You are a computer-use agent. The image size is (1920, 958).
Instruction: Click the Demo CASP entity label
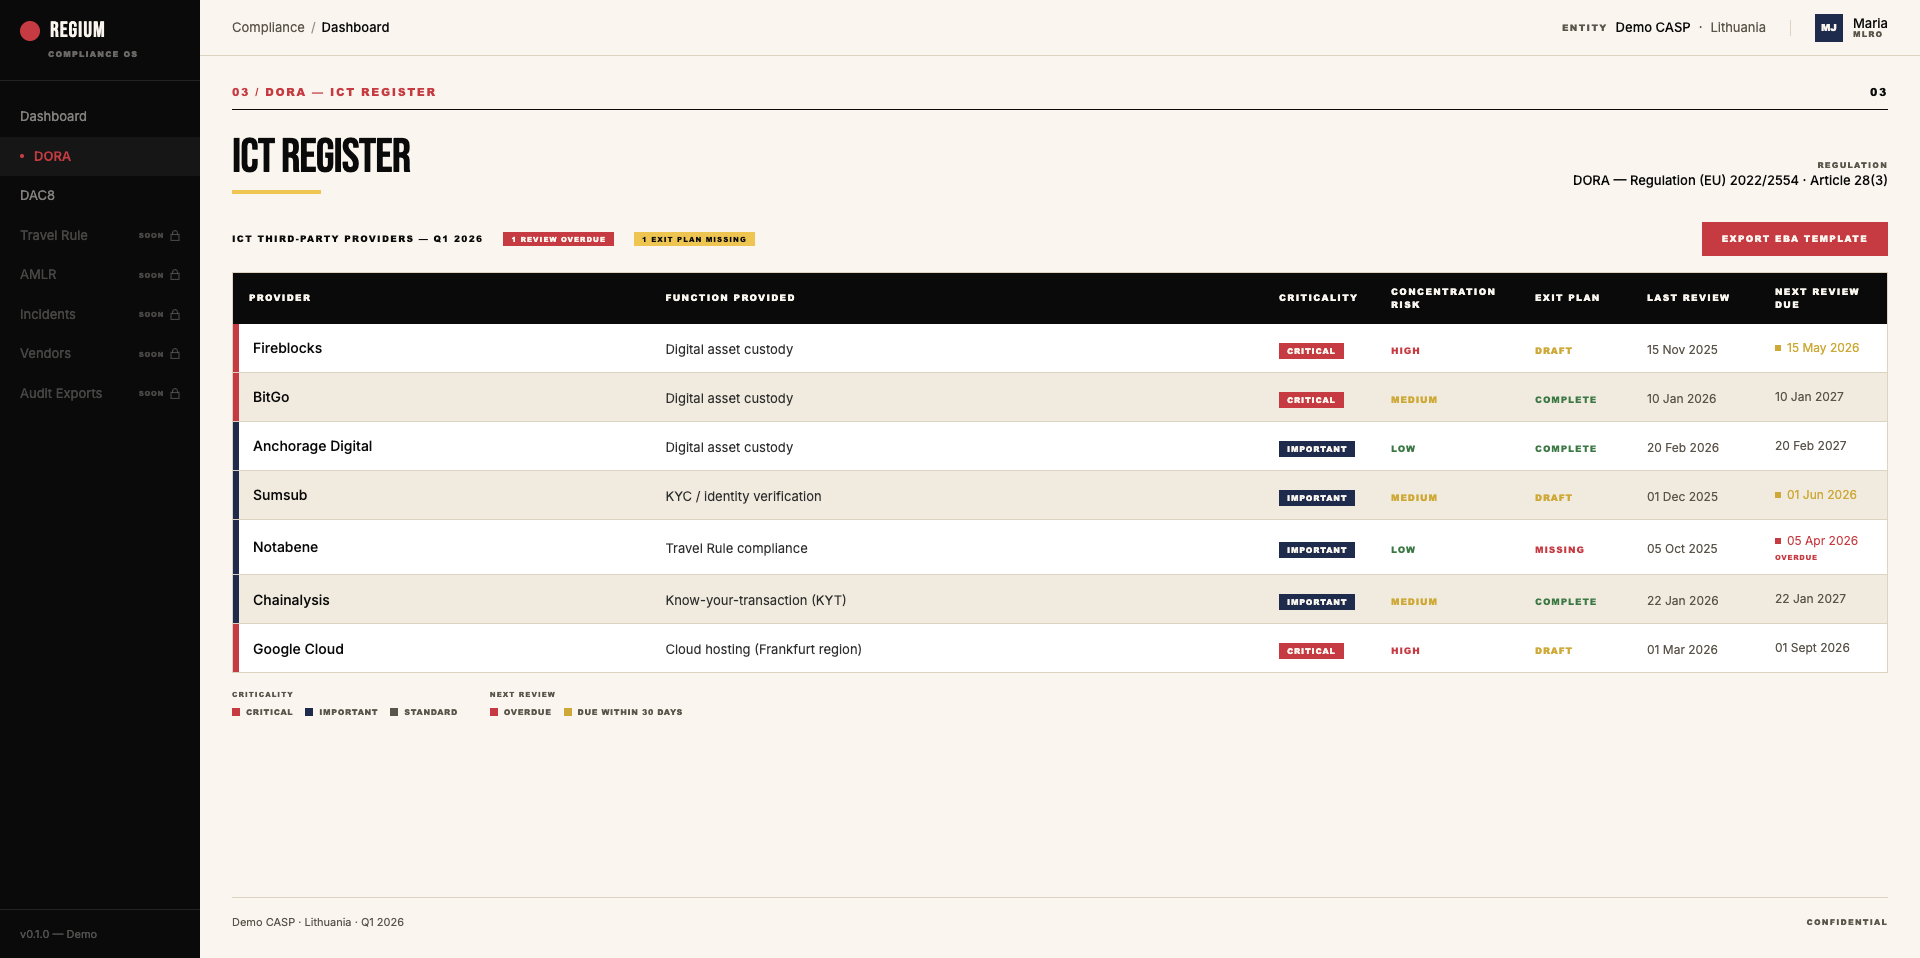coord(1652,28)
